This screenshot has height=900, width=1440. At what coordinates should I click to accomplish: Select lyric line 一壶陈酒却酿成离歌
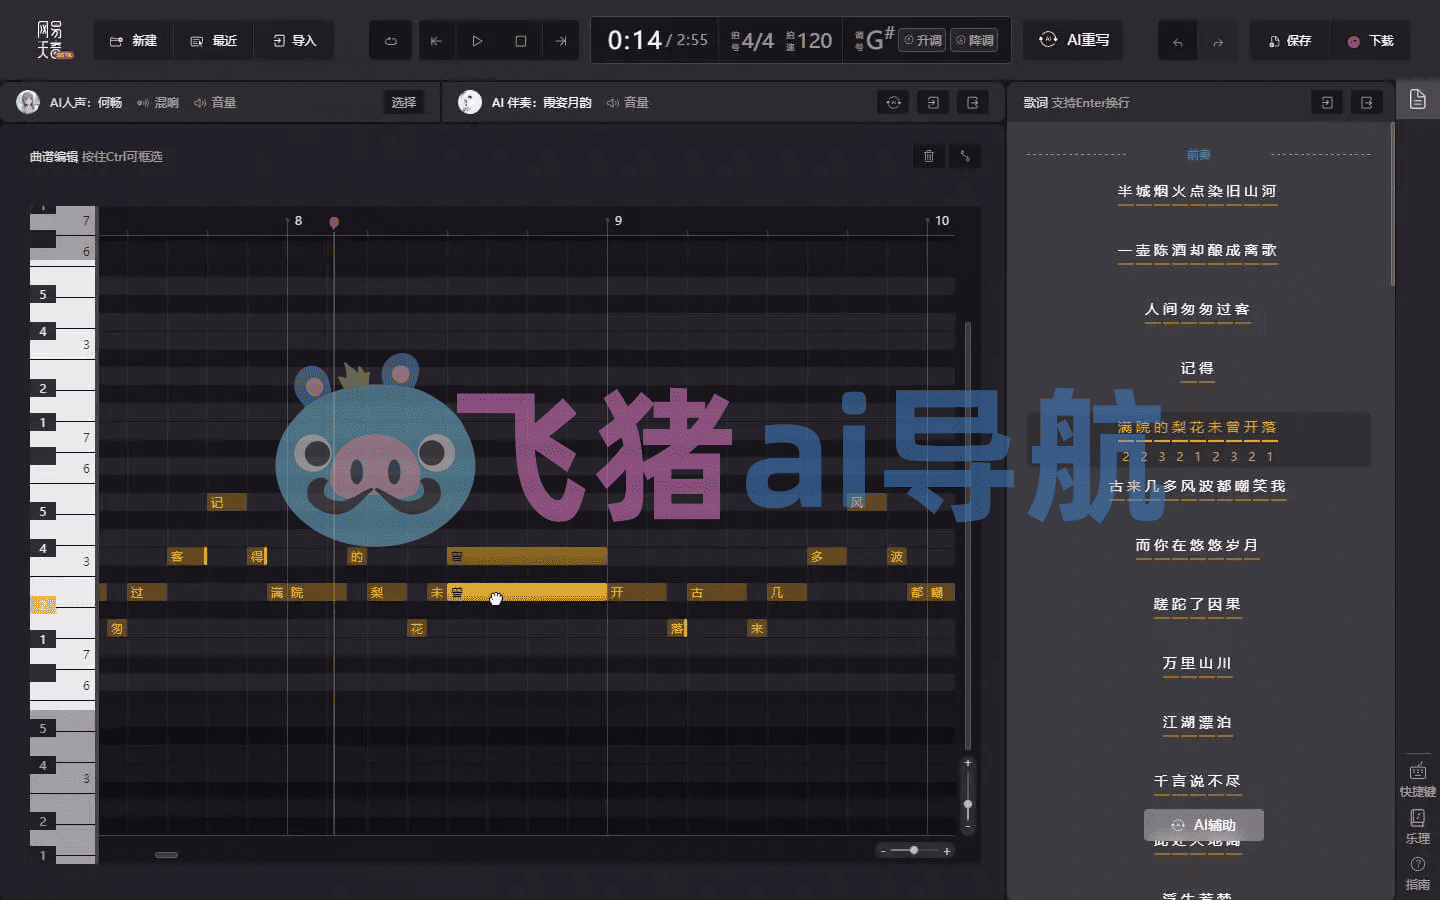(x=1197, y=250)
